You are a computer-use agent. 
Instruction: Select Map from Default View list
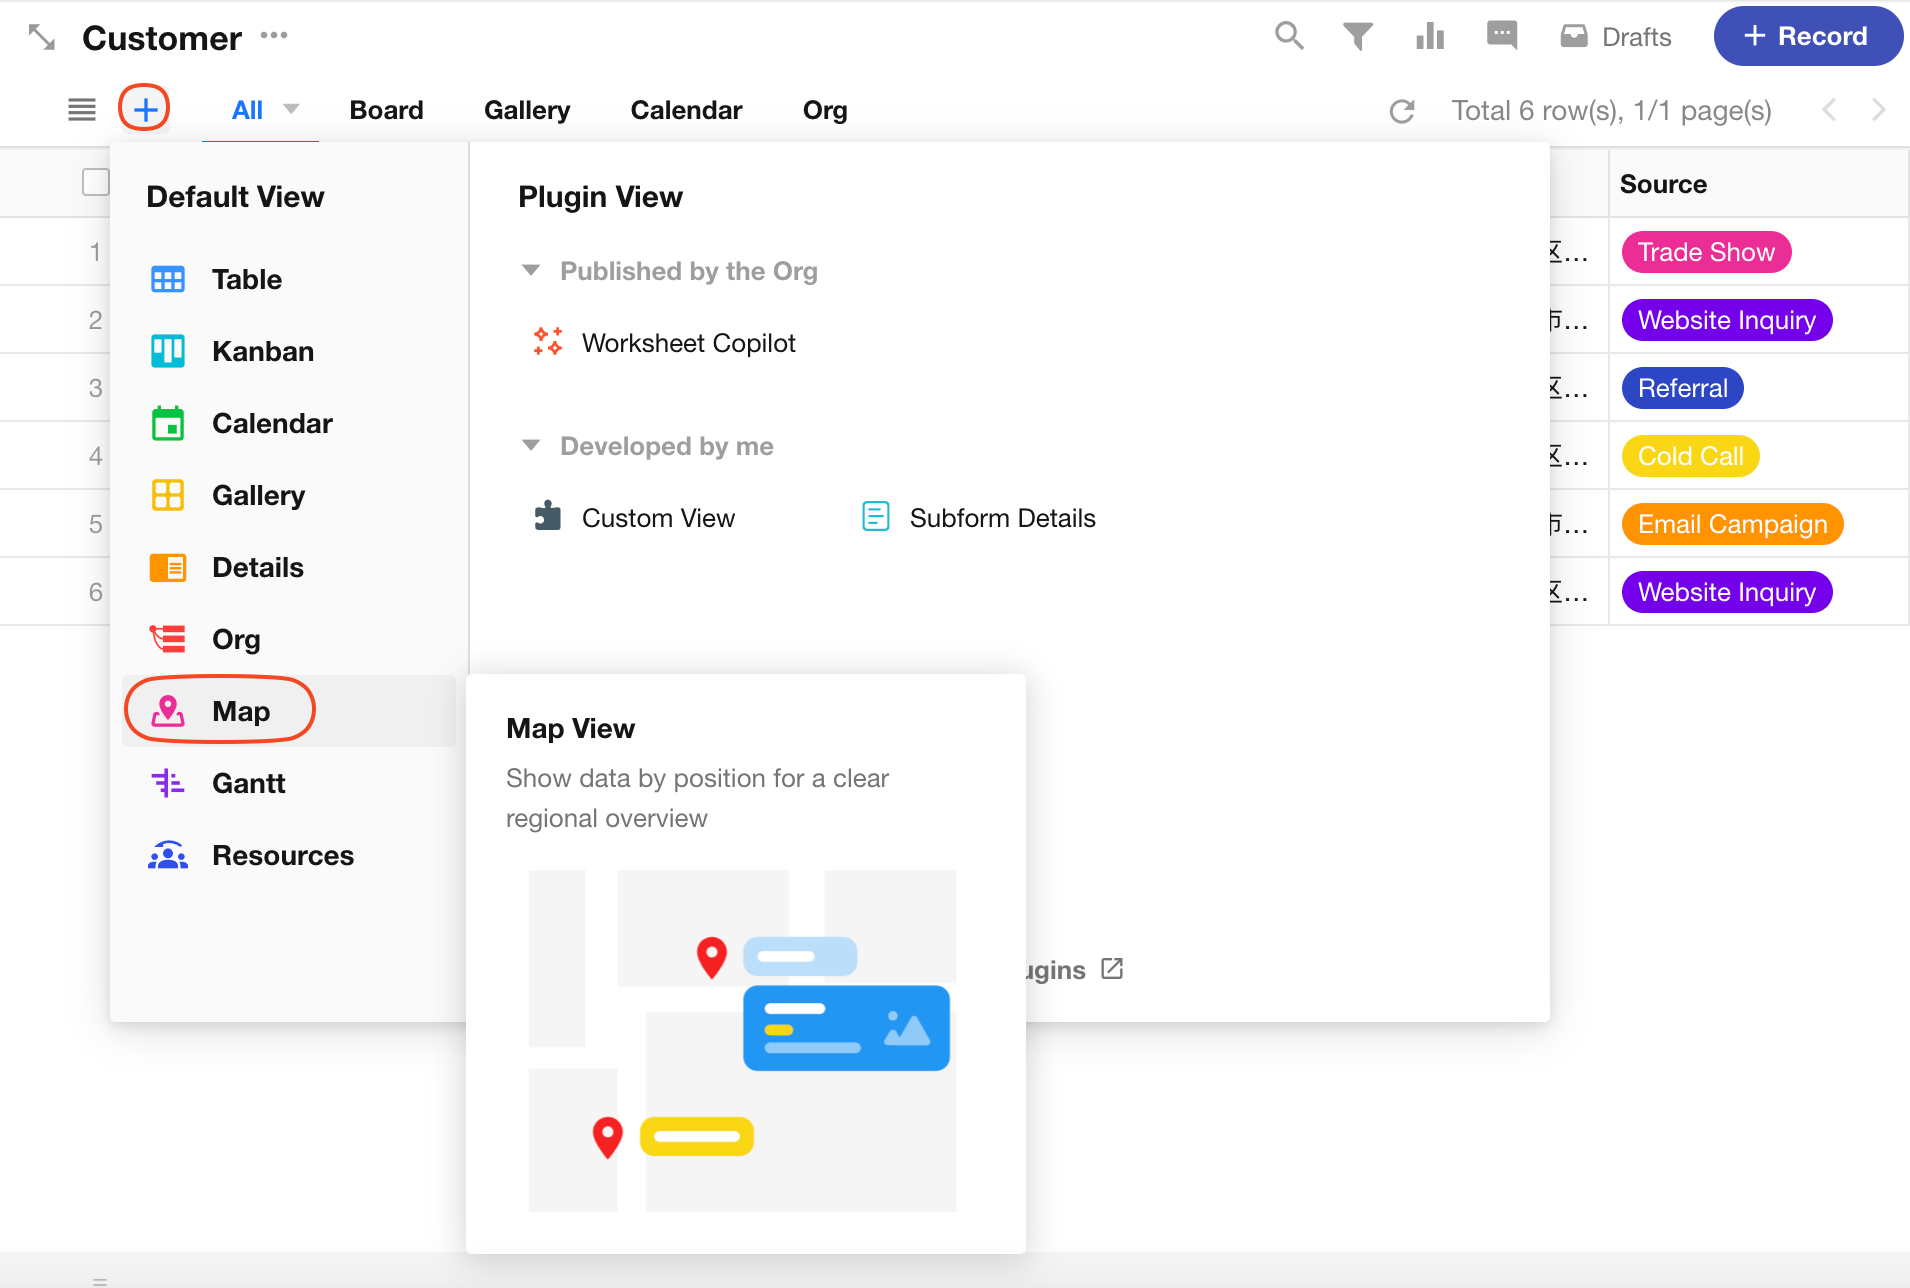tap(240, 711)
